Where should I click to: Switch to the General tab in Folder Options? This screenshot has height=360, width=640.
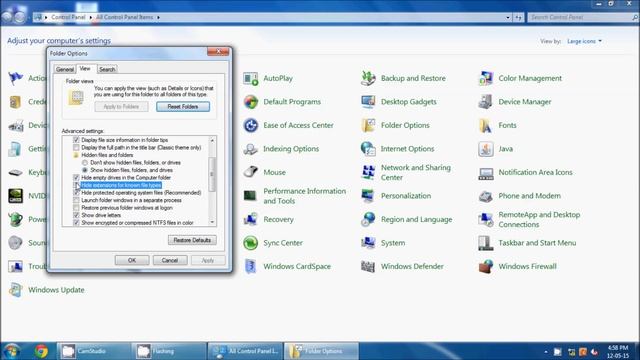point(64,69)
